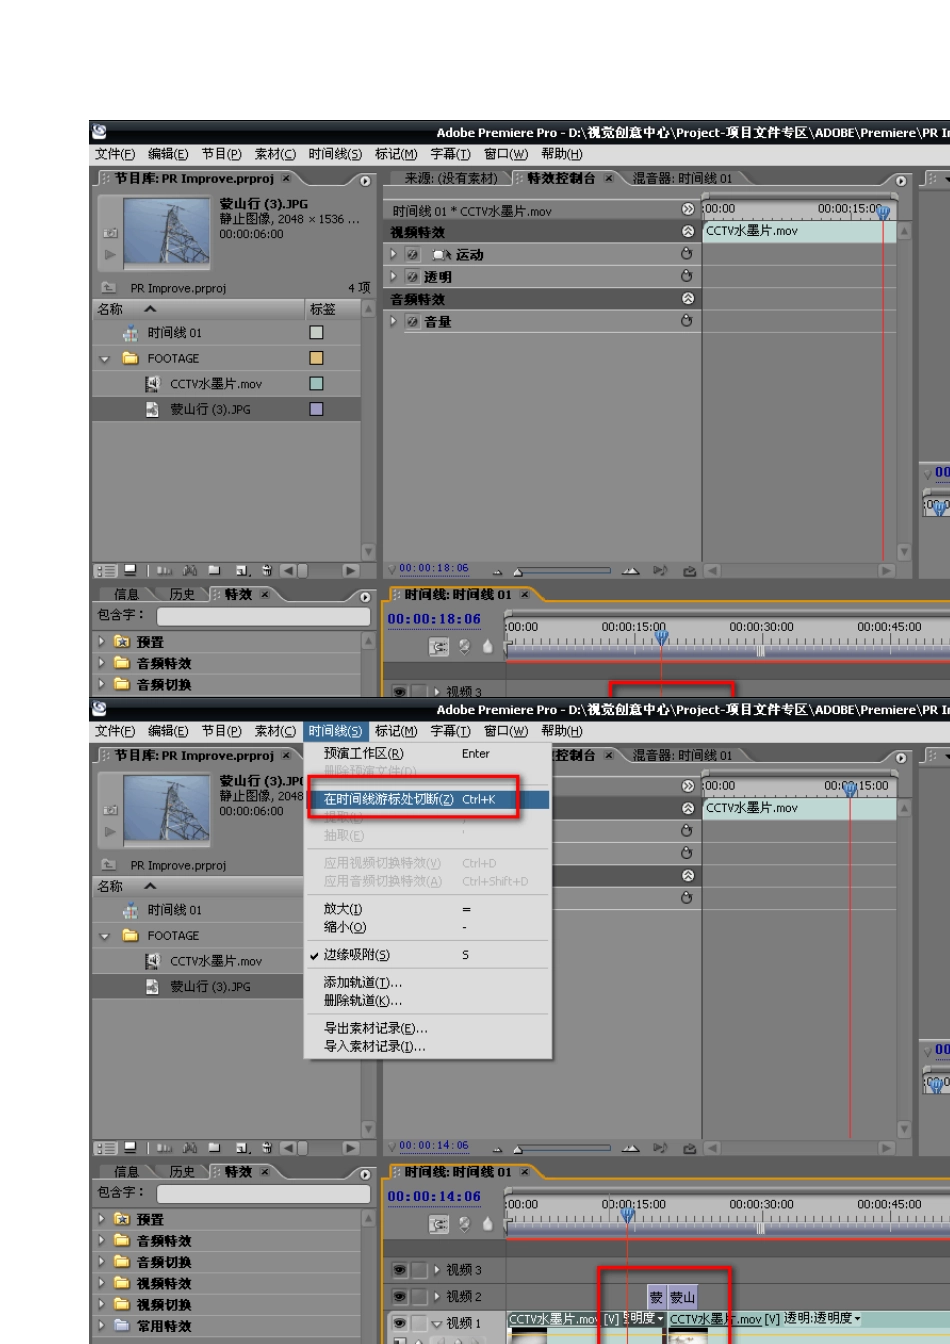
Task: Toggle timeline view button beside 时间线 01 * CCTV水墨片.mov
Action: pos(687,210)
